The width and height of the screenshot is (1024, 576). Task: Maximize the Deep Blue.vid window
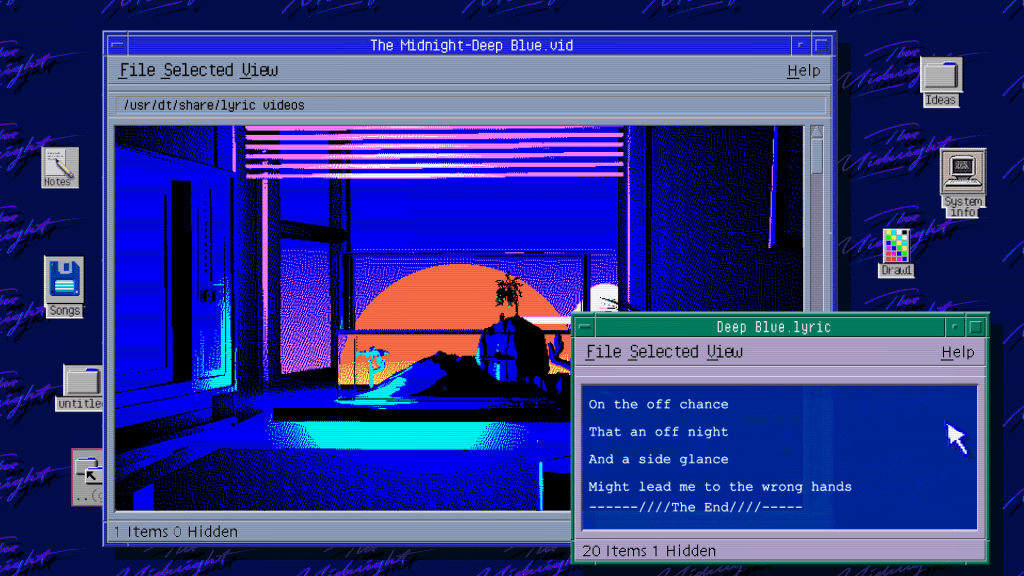point(822,45)
